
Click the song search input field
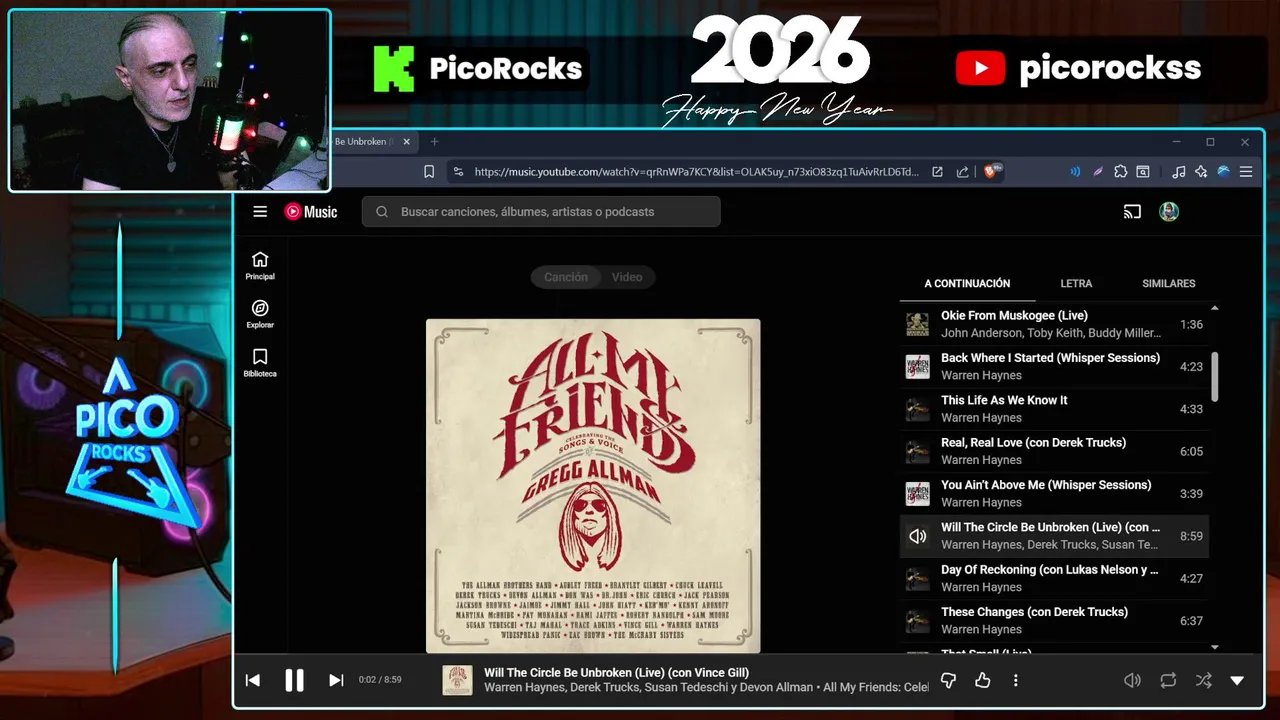[541, 212]
